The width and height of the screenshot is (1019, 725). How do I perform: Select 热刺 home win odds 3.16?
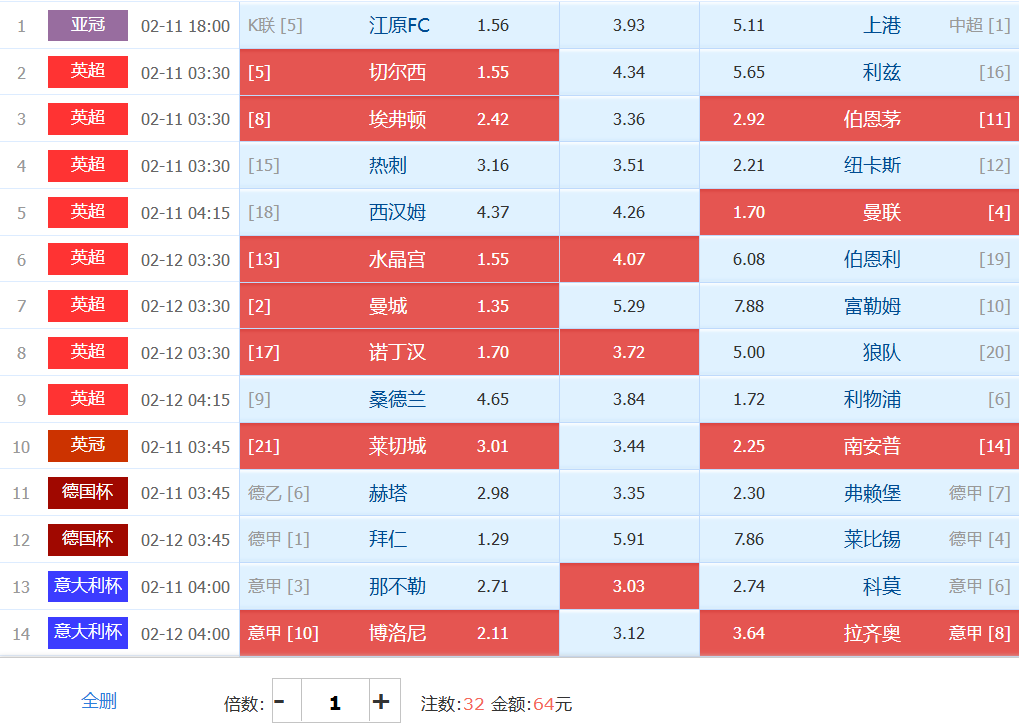[x=399, y=165]
